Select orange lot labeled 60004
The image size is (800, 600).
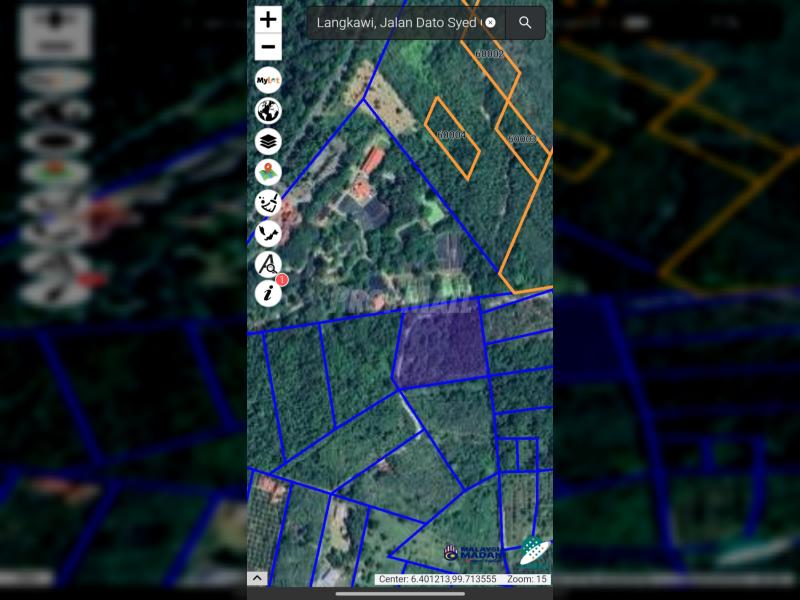coord(452,137)
